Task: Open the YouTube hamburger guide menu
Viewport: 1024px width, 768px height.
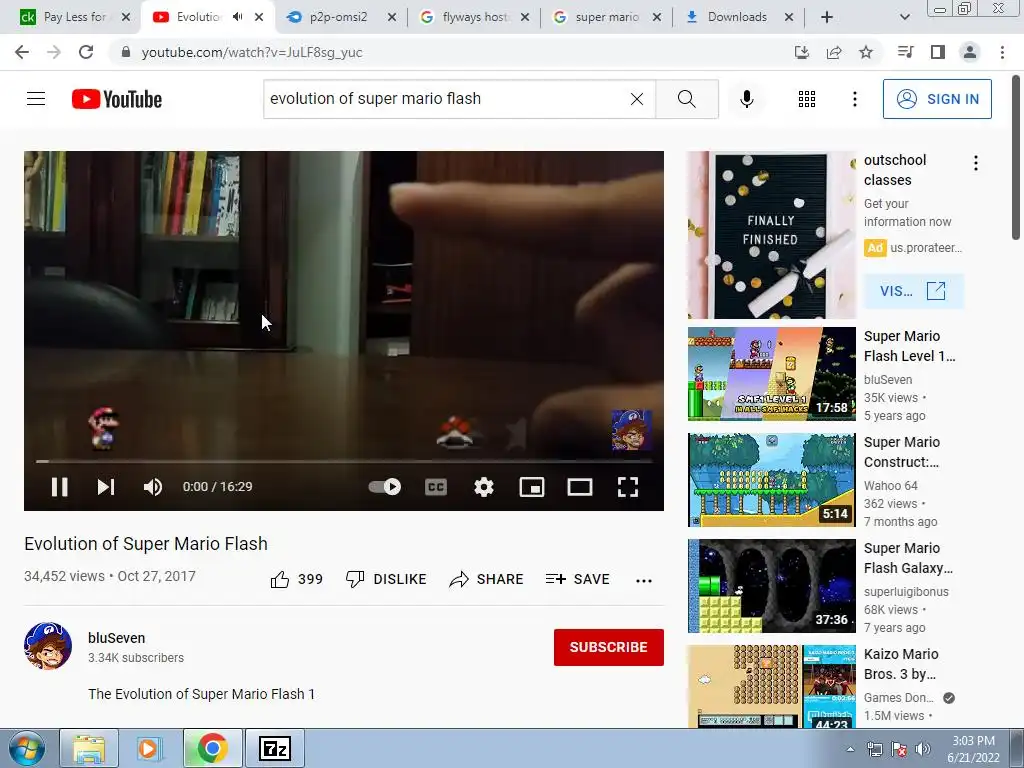Action: click(x=36, y=99)
